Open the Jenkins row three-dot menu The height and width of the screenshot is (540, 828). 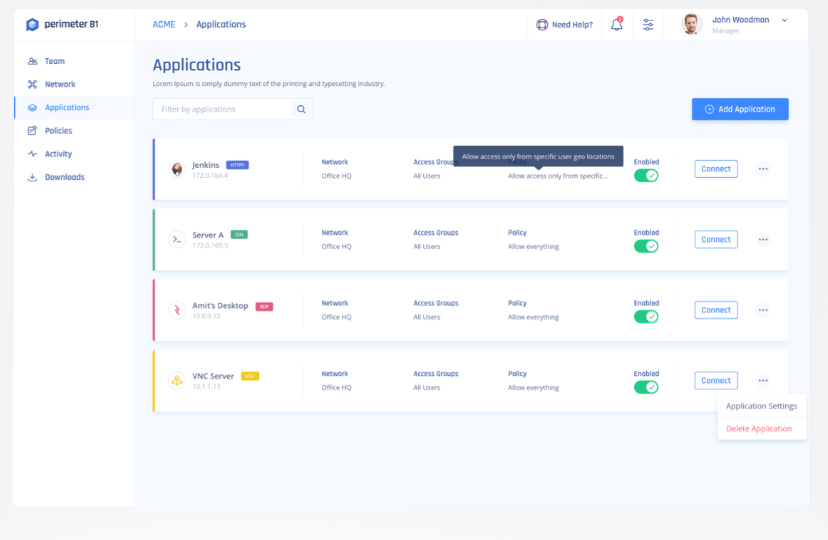(x=763, y=169)
